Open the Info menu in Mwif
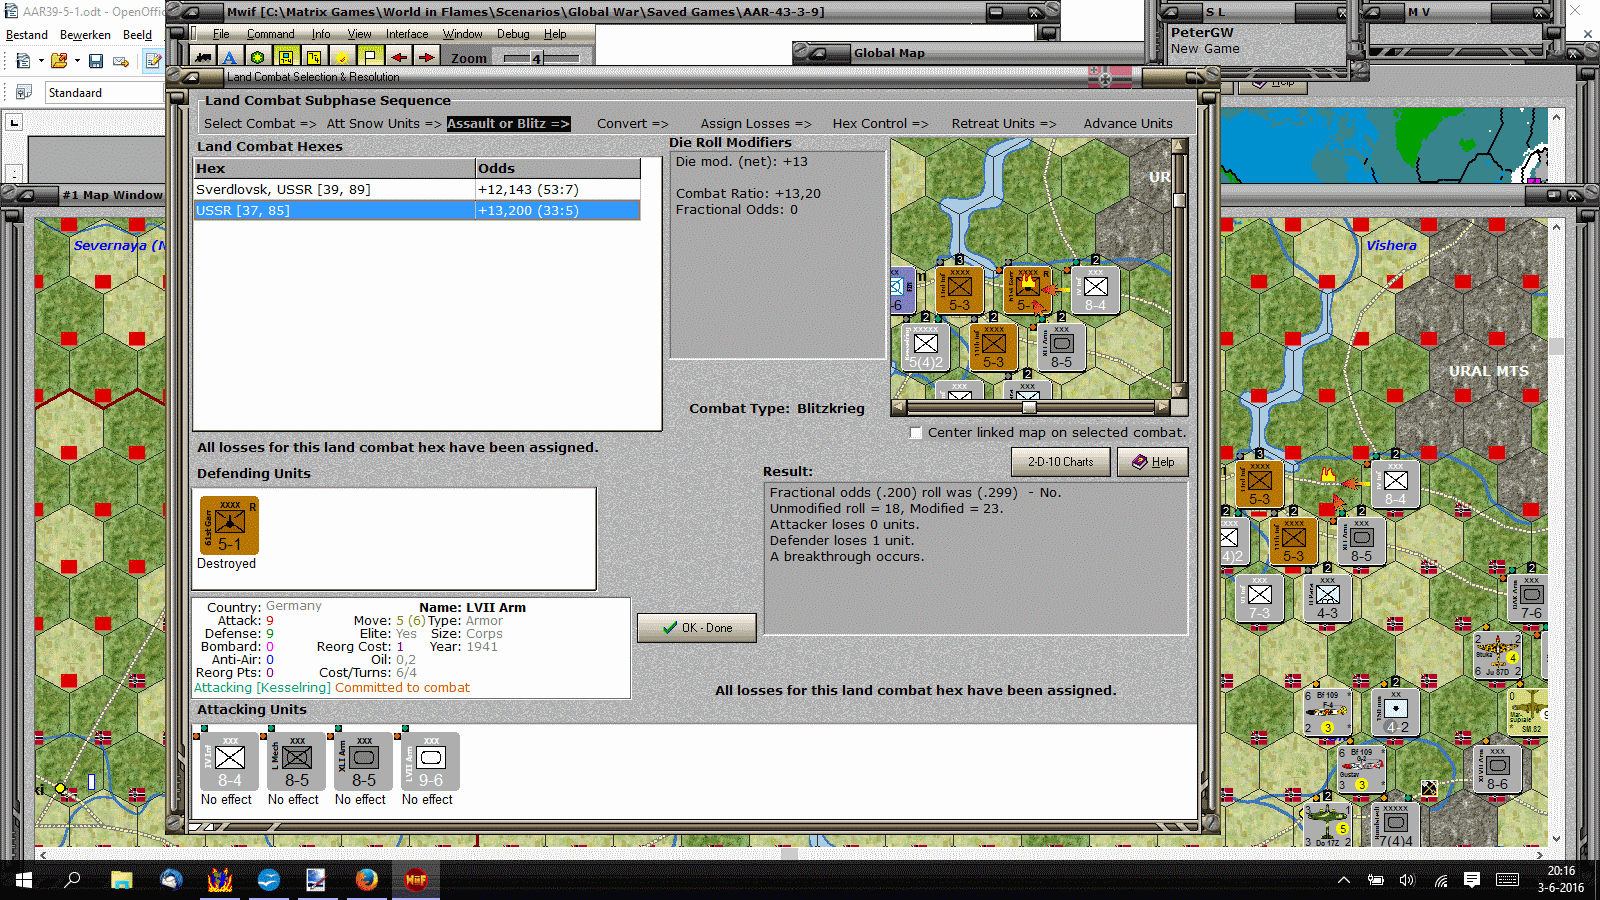 320,34
